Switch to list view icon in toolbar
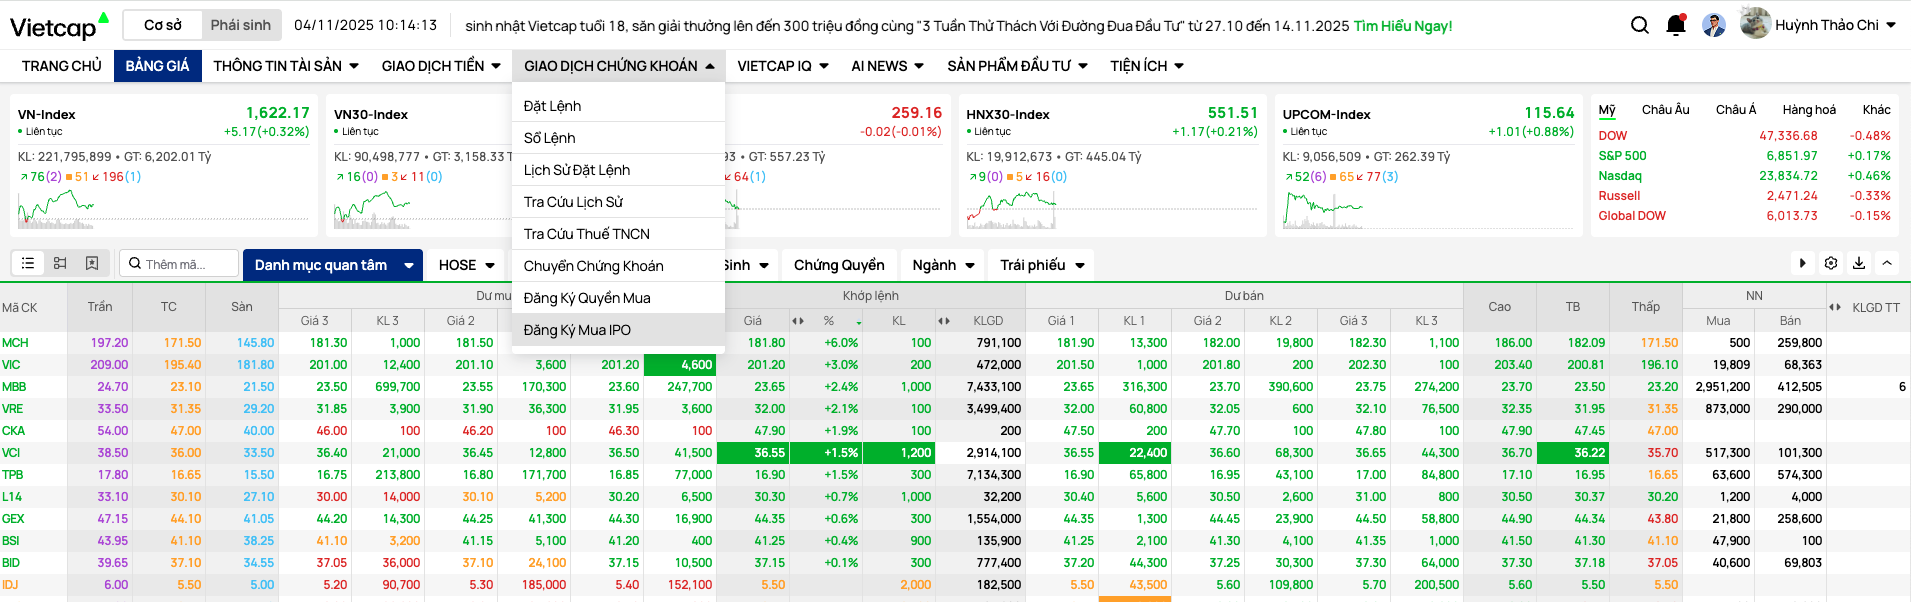This screenshot has height=602, width=1911. [28, 264]
